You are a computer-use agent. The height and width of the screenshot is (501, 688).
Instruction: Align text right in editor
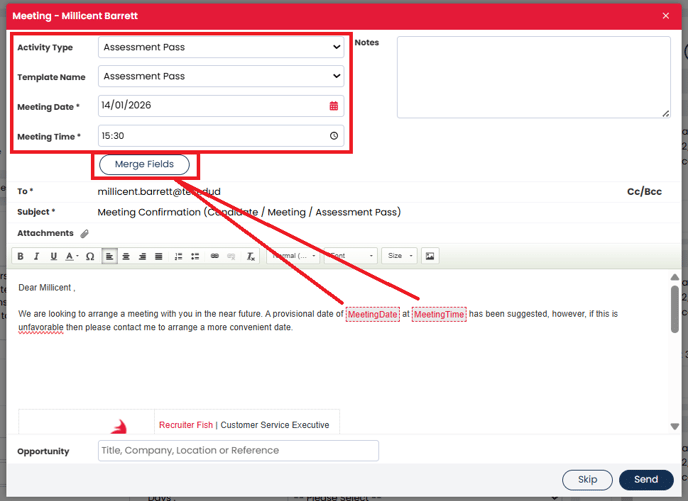[x=142, y=256]
